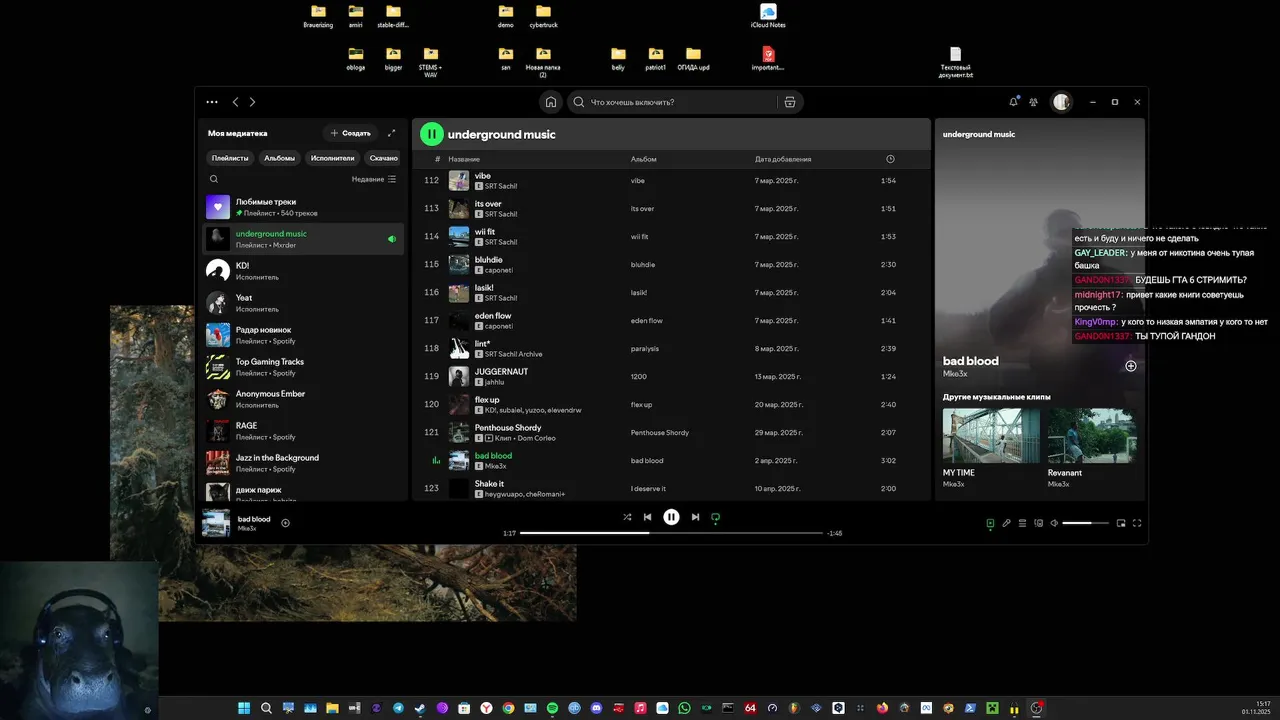Open the profile avatar menu
This screenshot has width=1280, height=720.
[1061, 102]
